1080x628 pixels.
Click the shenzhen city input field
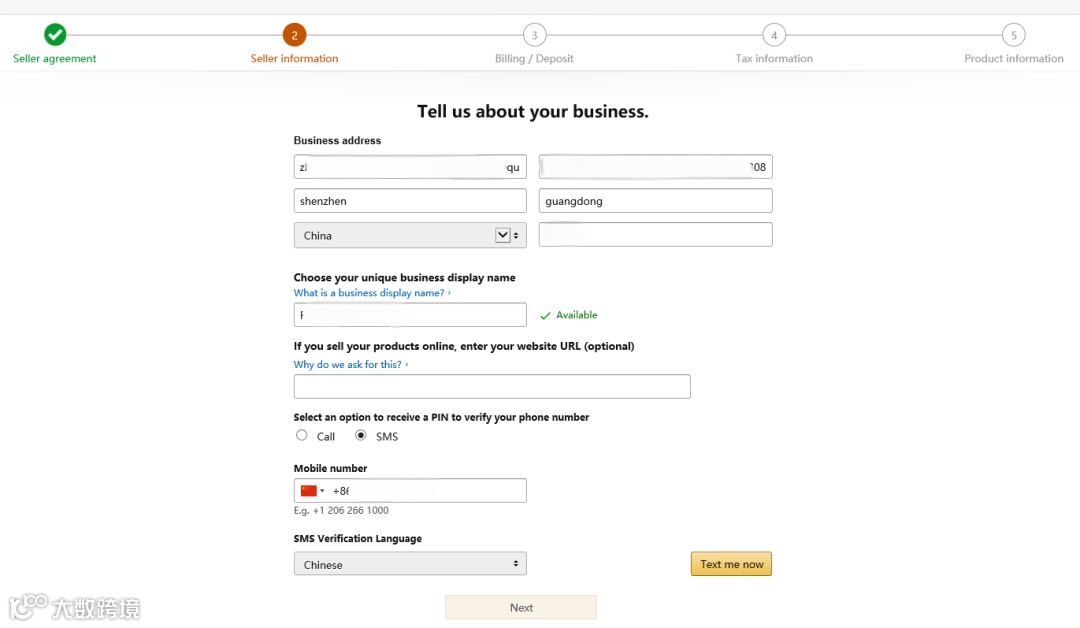[410, 201]
